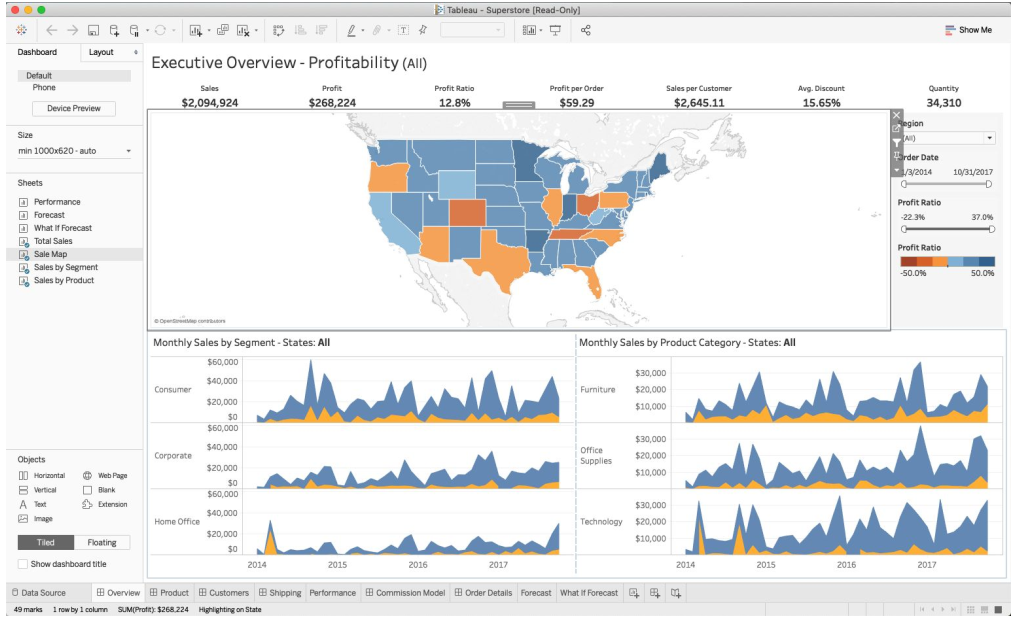Click the Clear Sheet toolbar icon
This screenshot has width=1026, height=626.
click(x=243, y=30)
